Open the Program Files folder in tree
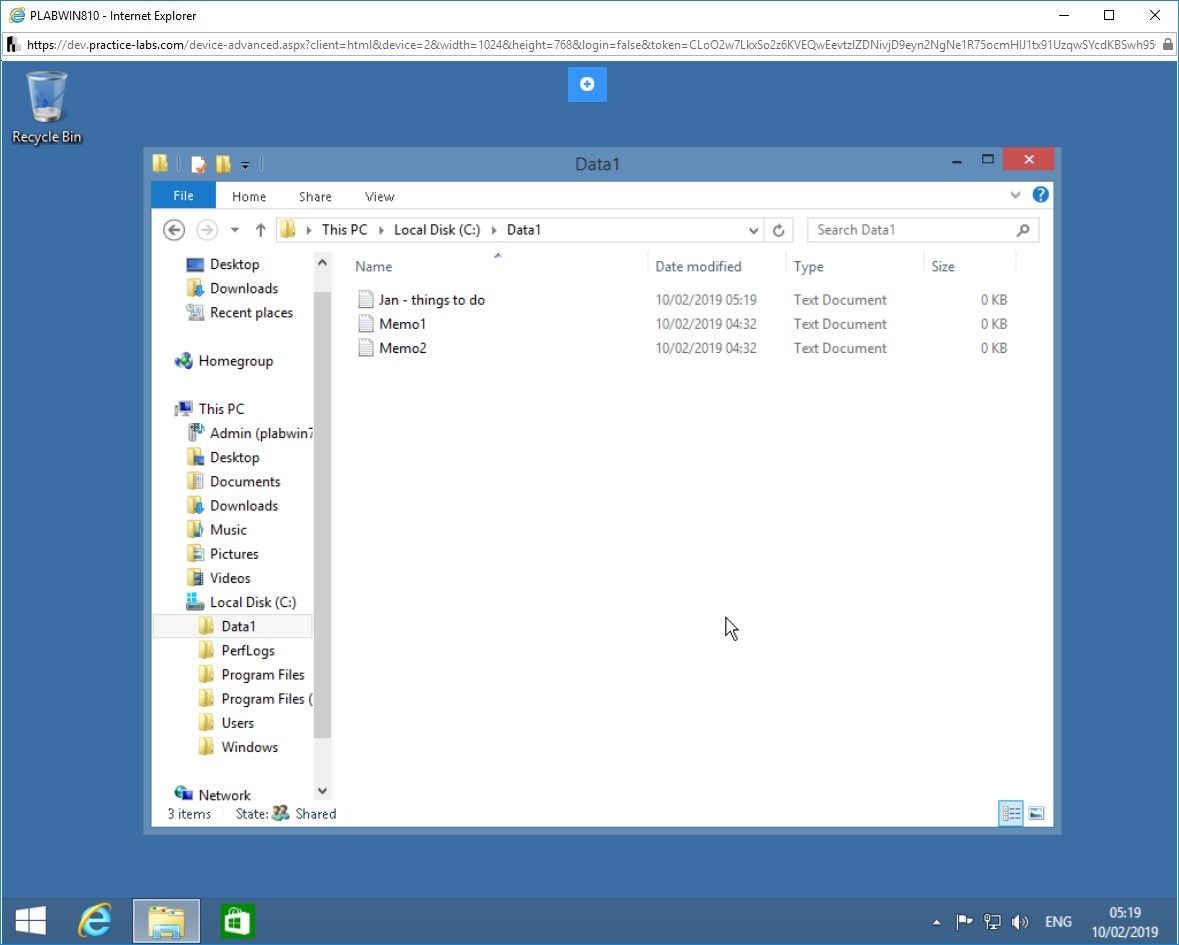 tap(262, 674)
